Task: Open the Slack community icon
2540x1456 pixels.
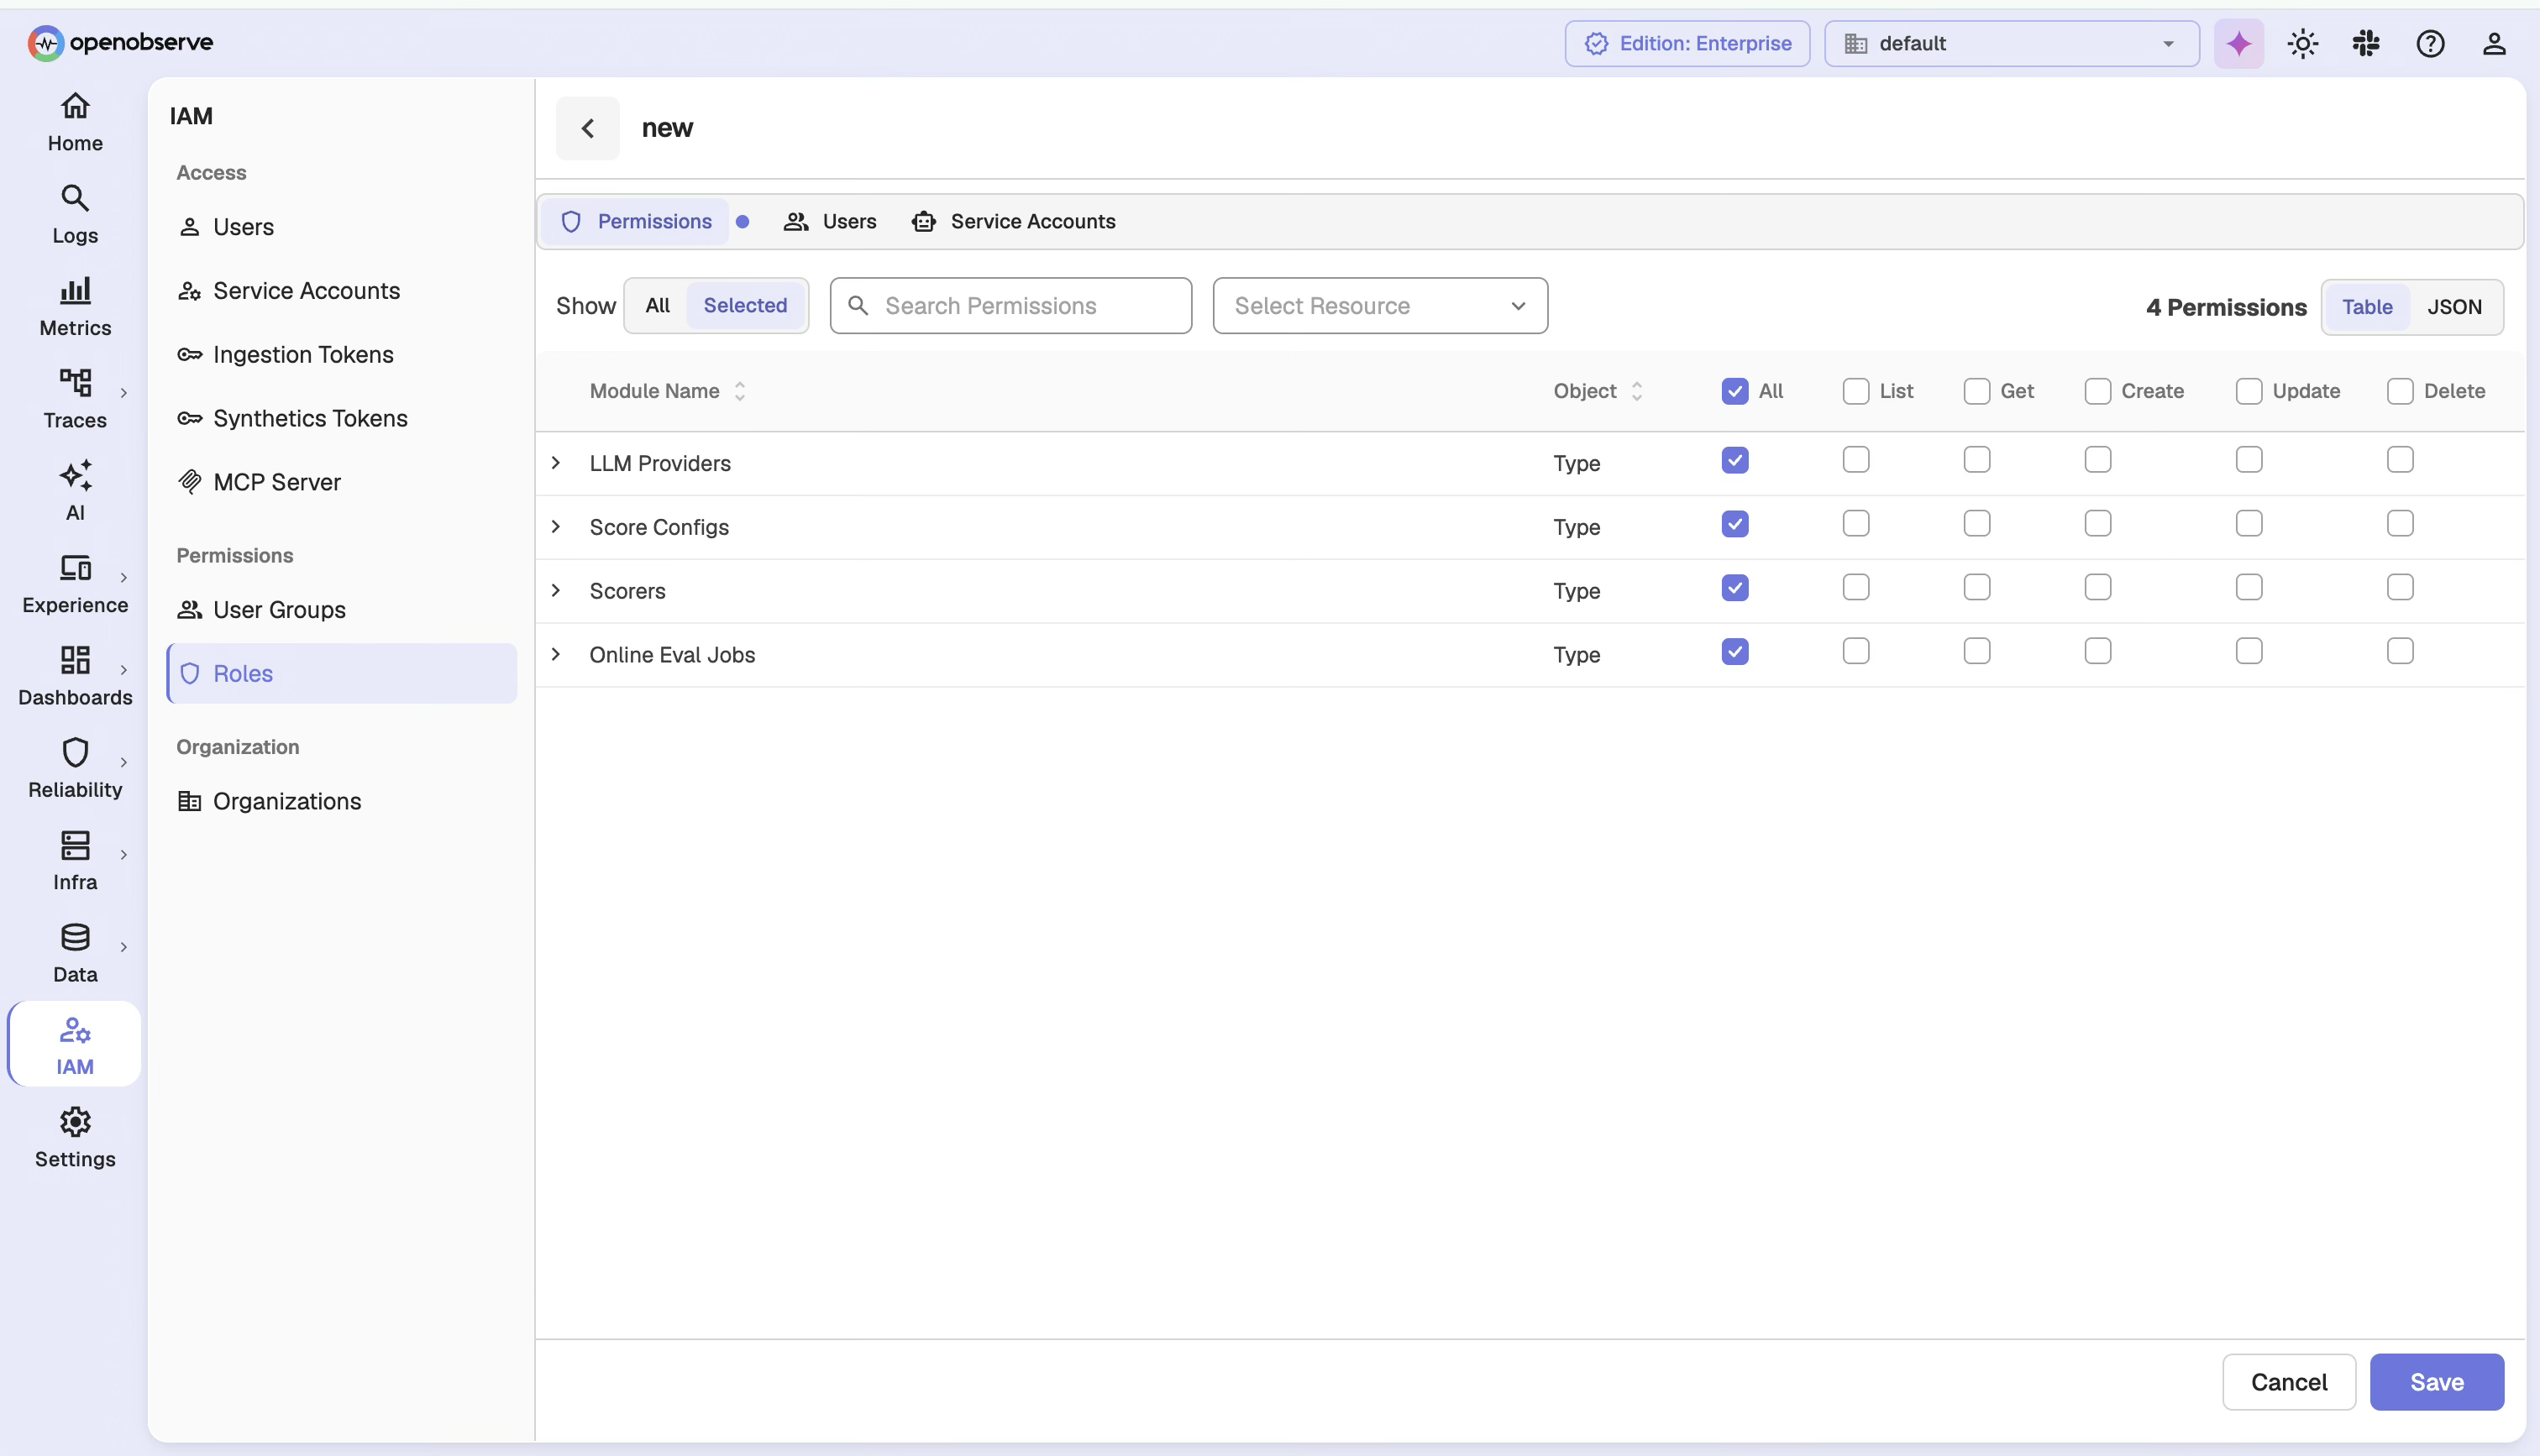Action: click(2366, 44)
